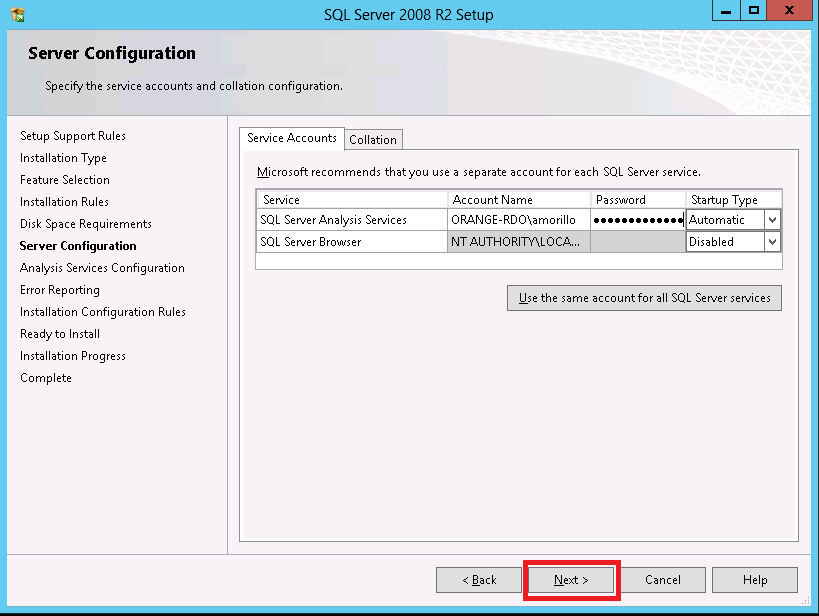Open the Analysis Services Startup Type dropdown
The height and width of the screenshot is (616, 819).
(x=772, y=220)
